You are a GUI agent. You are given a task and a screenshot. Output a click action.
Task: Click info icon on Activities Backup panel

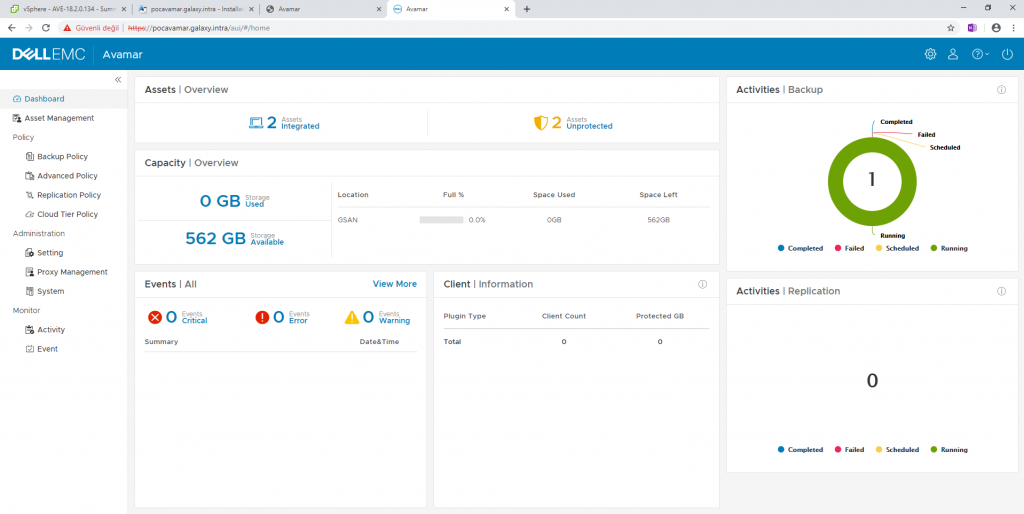point(1001,90)
